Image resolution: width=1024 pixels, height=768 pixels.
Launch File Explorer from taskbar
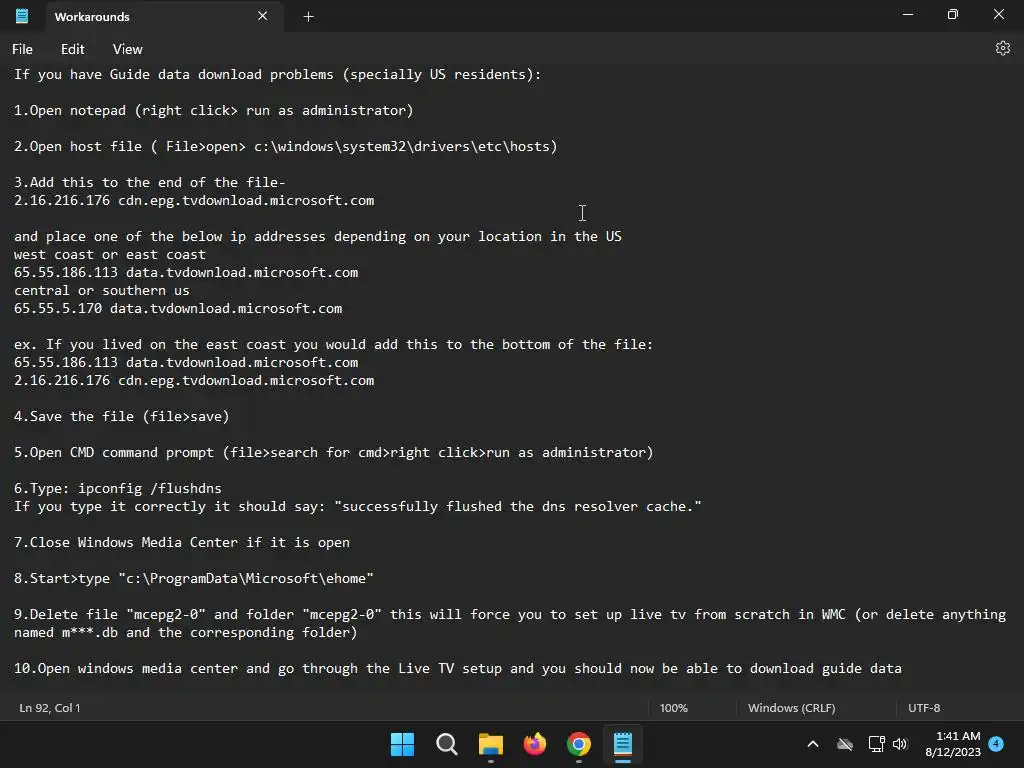490,744
